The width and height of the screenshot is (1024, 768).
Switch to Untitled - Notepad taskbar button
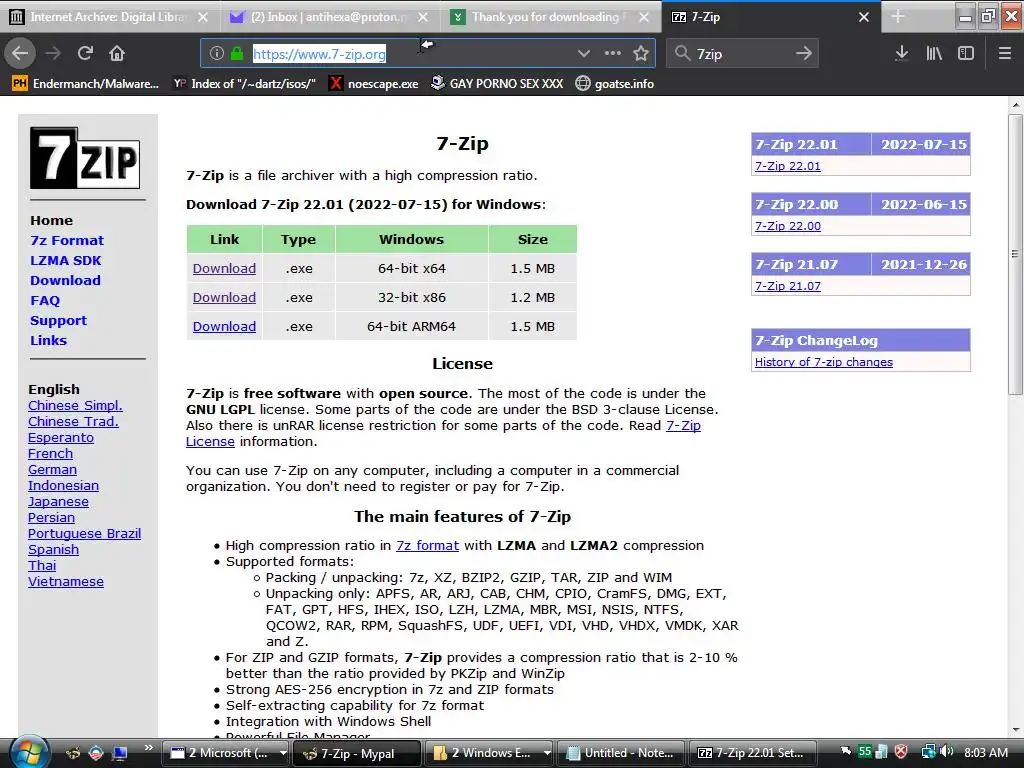tap(621, 753)
